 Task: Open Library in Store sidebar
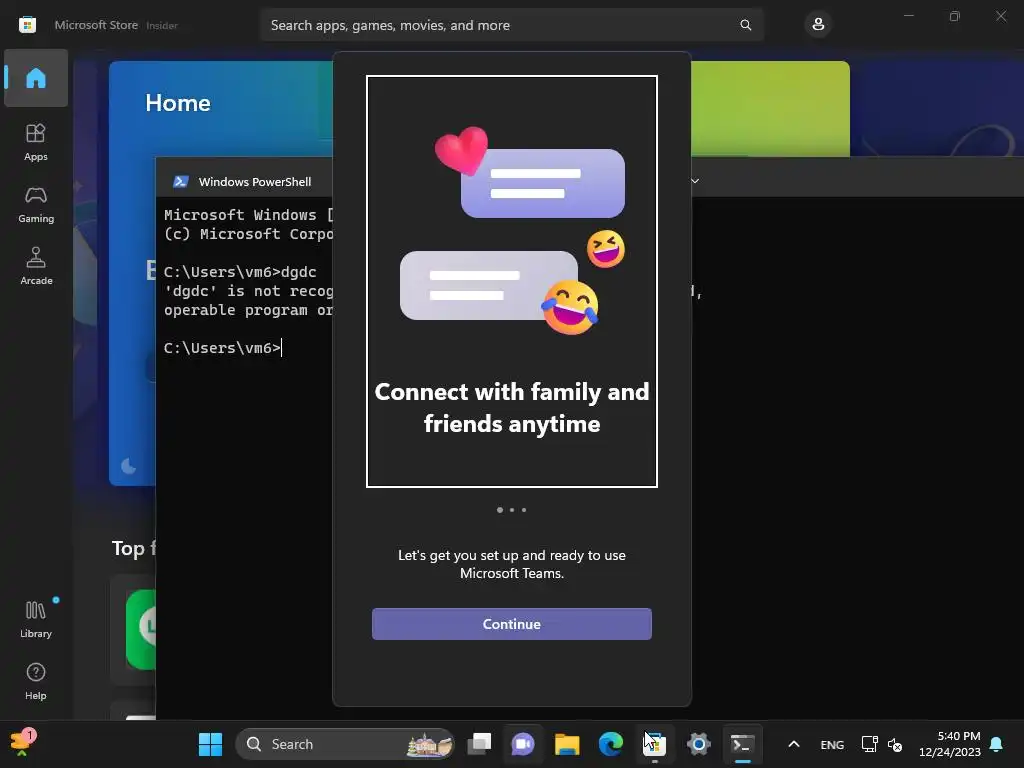[36, 619]
